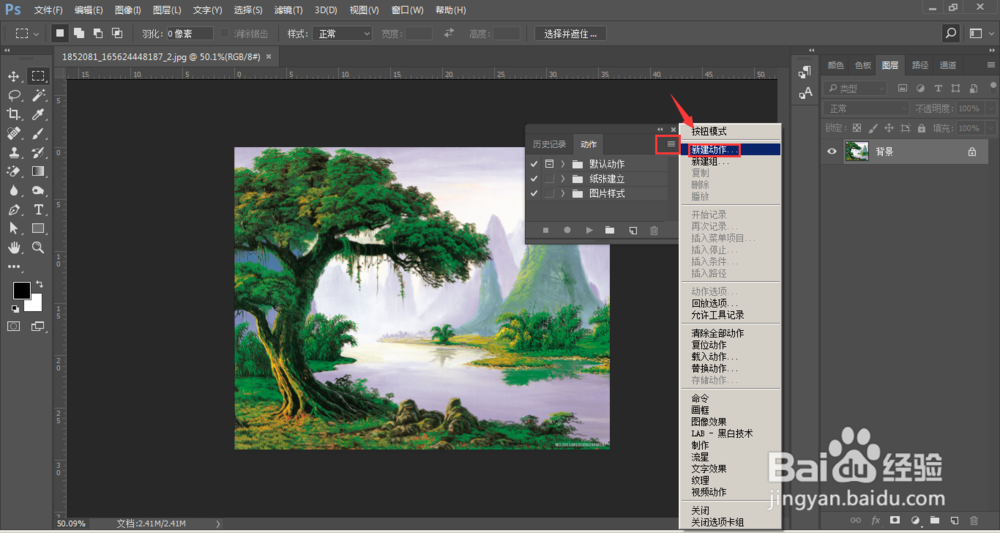Image resolution: width=1000 pixels, height=533 pixels.
Task: Open marquee tool preset dropdown arrow
Action: pos(36,33)
